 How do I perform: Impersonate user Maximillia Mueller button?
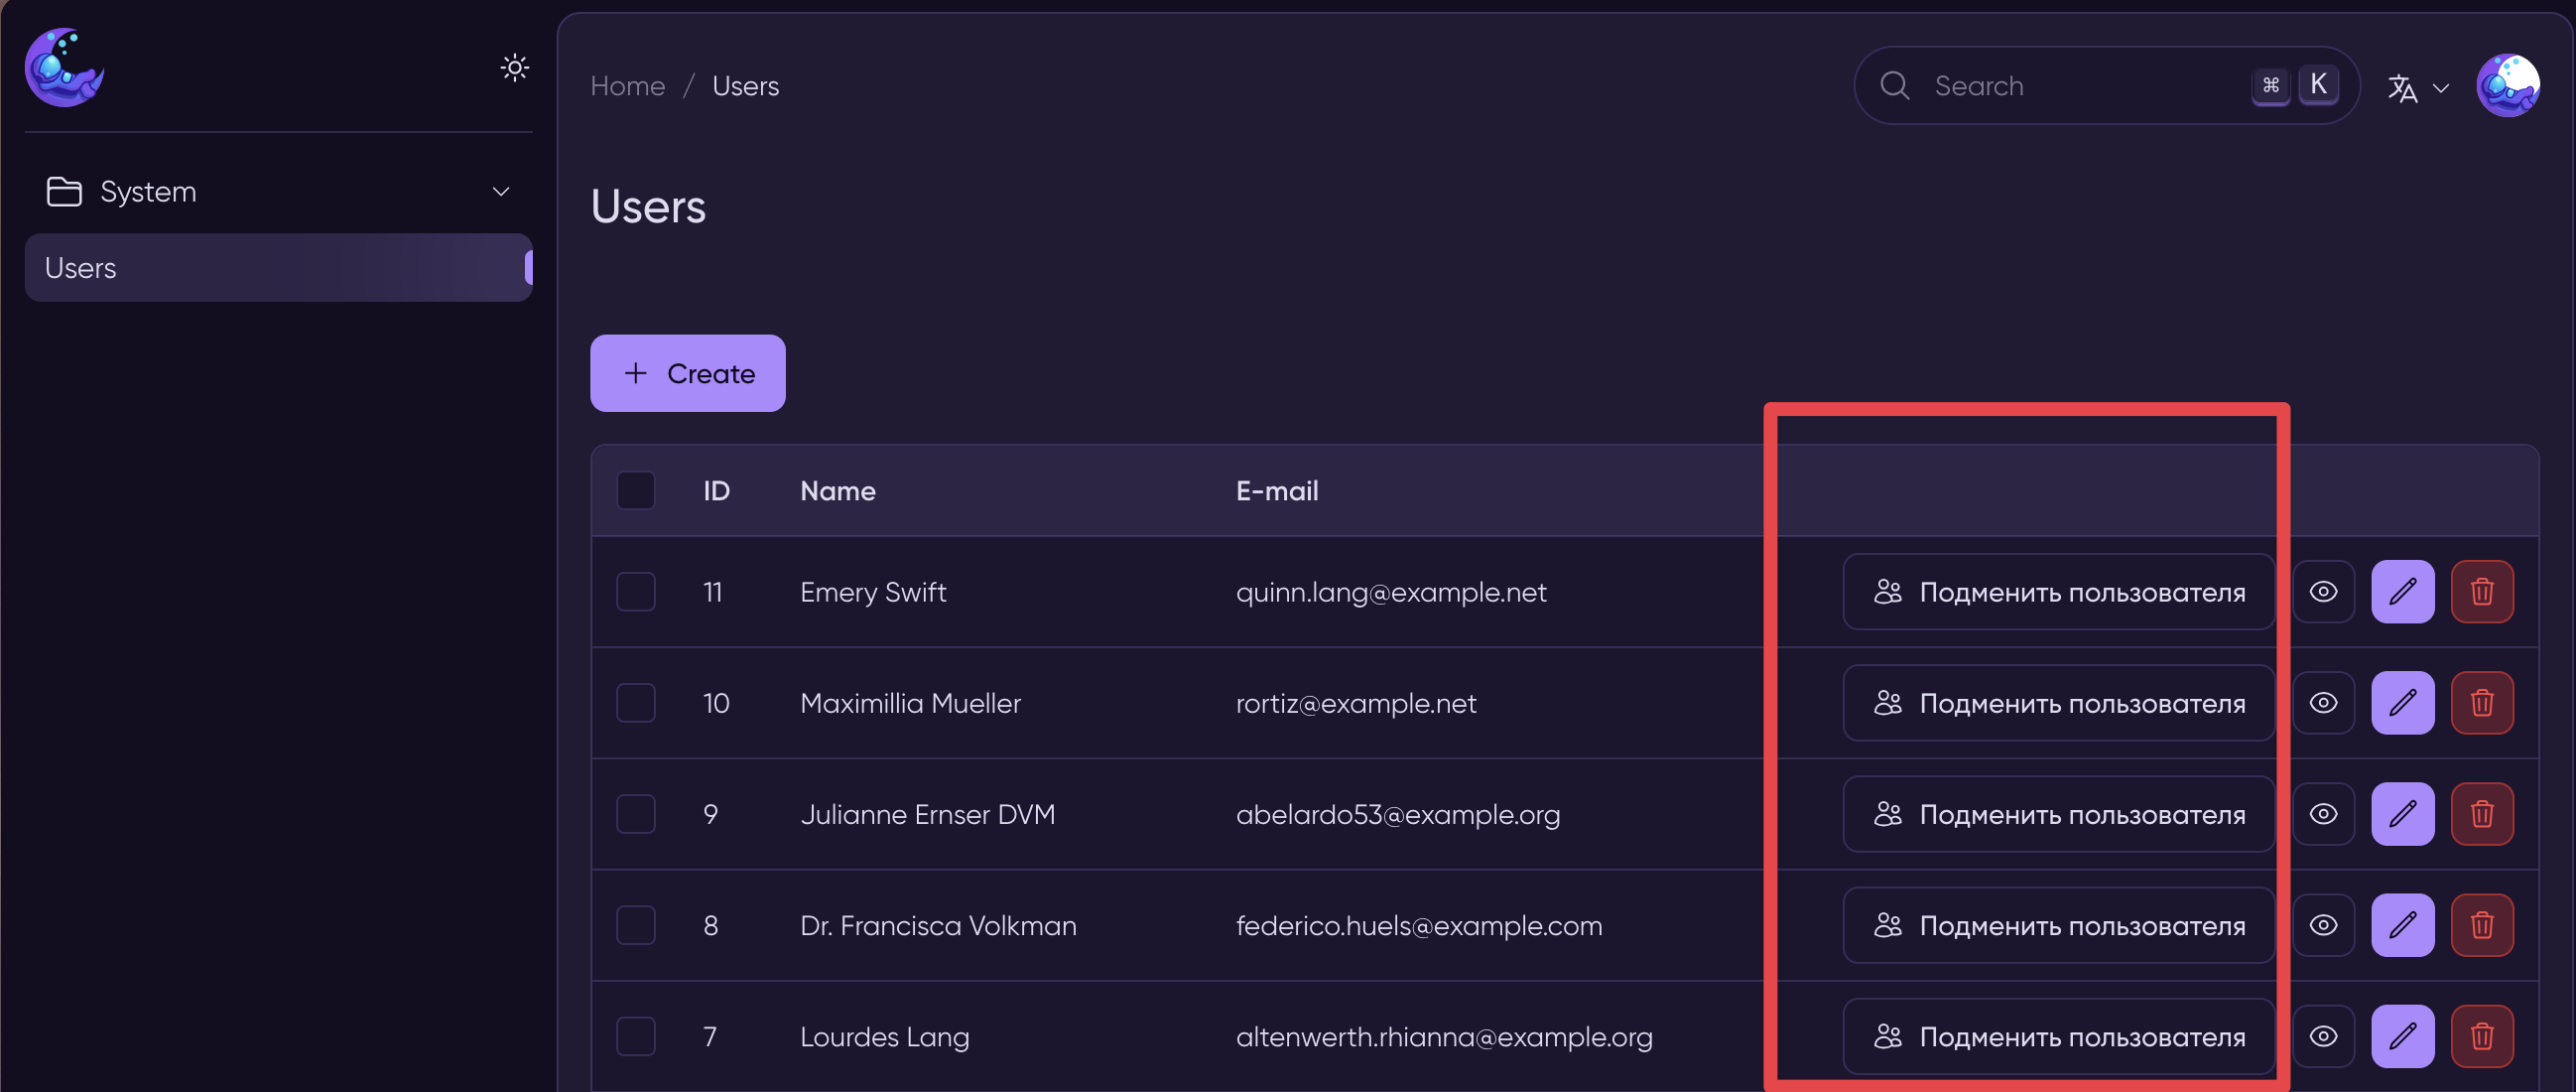point(2058,703)
